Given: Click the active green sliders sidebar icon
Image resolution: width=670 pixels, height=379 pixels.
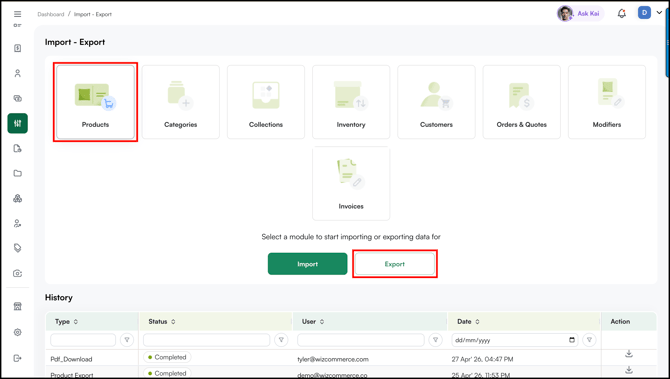Looking at the screenshot, I should pos(18,123).
